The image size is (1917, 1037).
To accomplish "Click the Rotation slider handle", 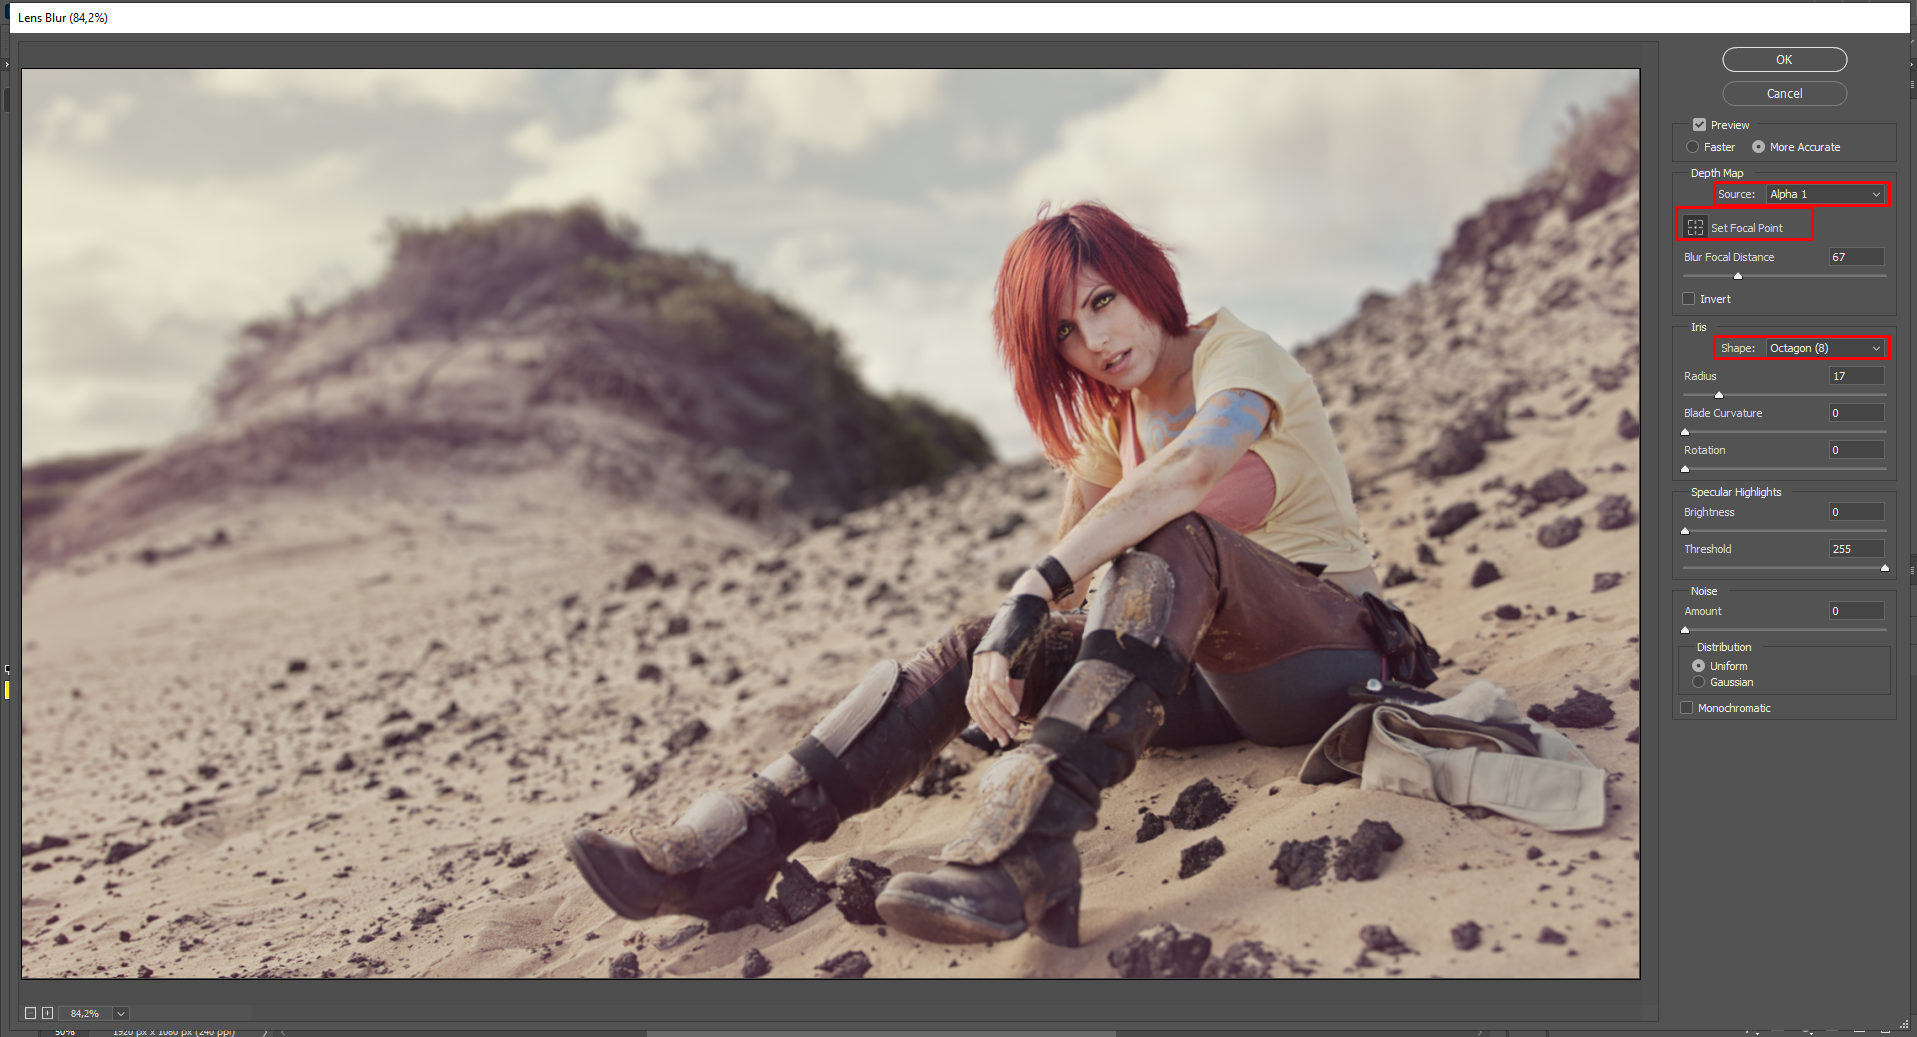I will tap(1685, 469).
